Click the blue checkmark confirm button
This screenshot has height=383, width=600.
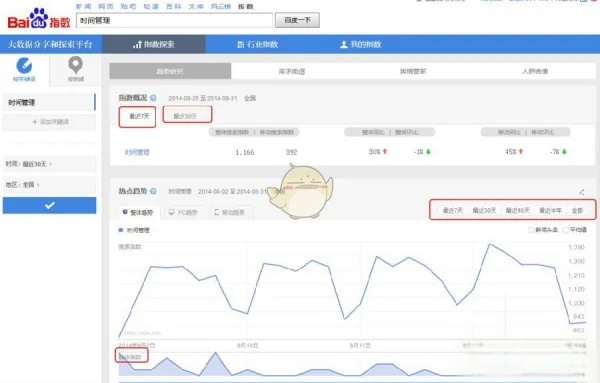(49, 205)
